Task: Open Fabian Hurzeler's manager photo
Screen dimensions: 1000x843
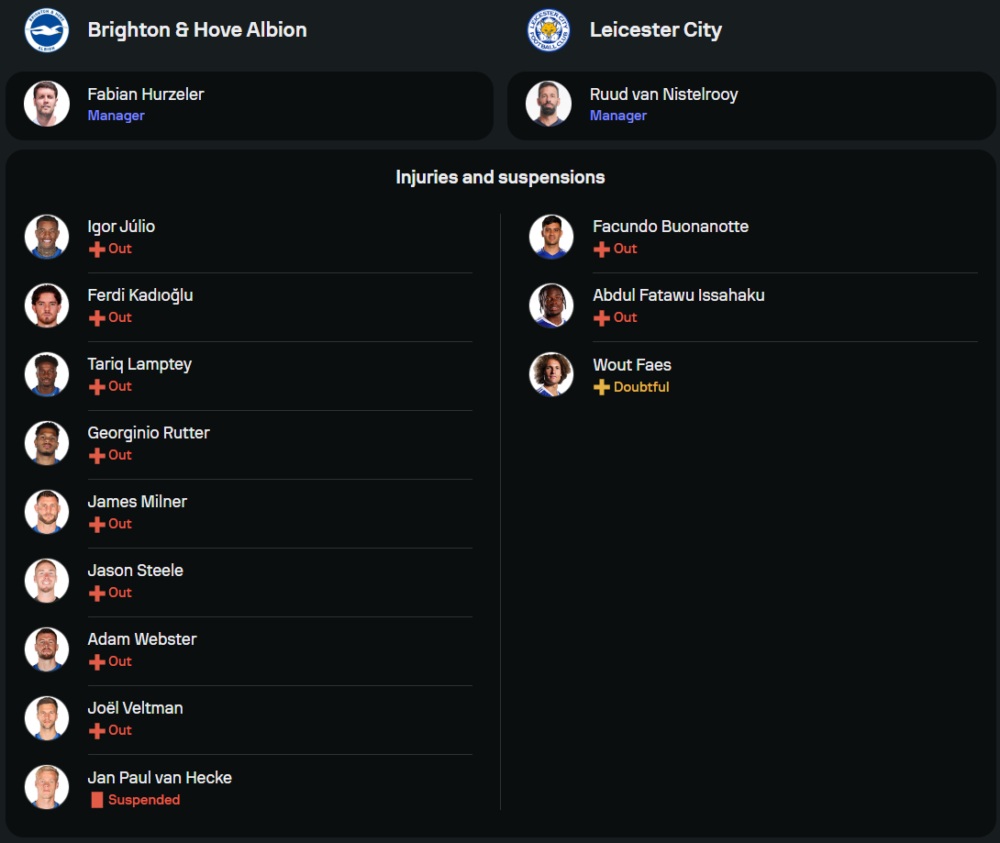Action: (47, 104)
